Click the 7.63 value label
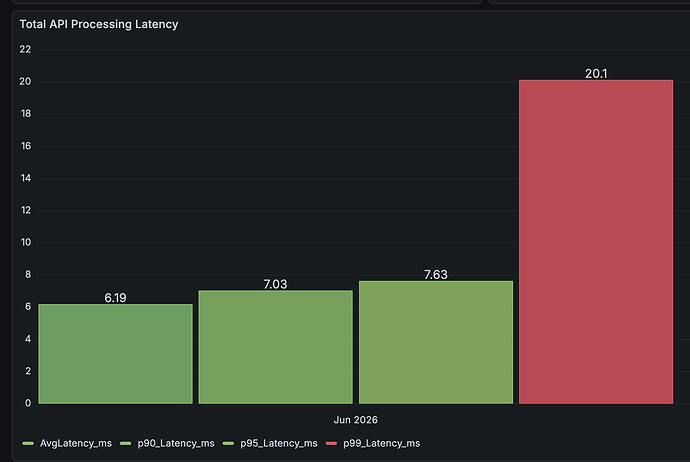 pos(436,275)
